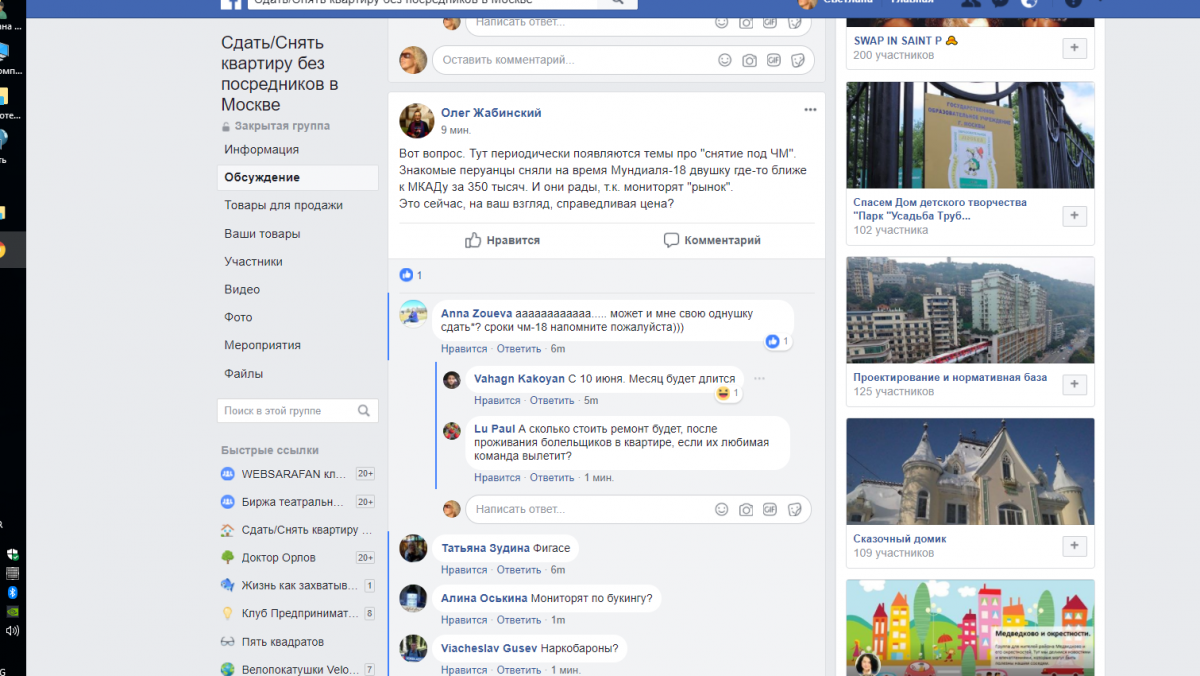Join 'Спасем Дом детского творчества' group via plus
Image resolution: width=1200 pixels, height=676 pixels.
pyautogui.click(x=1075, y=216)
